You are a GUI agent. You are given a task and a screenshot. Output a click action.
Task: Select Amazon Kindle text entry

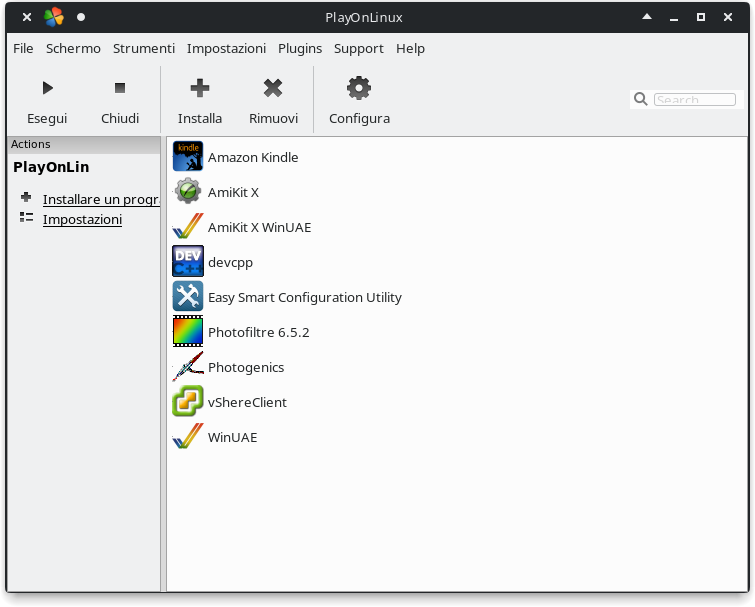coord(253,157)
